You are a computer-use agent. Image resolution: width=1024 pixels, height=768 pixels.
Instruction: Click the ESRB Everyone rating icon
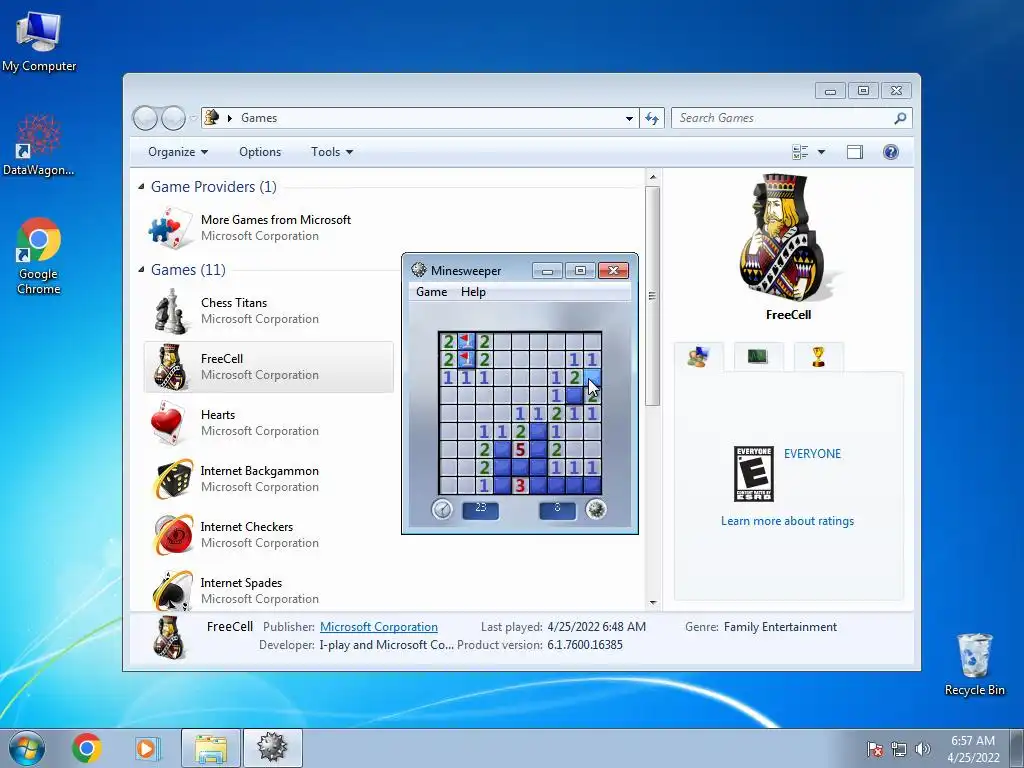[x=754, y=474]
